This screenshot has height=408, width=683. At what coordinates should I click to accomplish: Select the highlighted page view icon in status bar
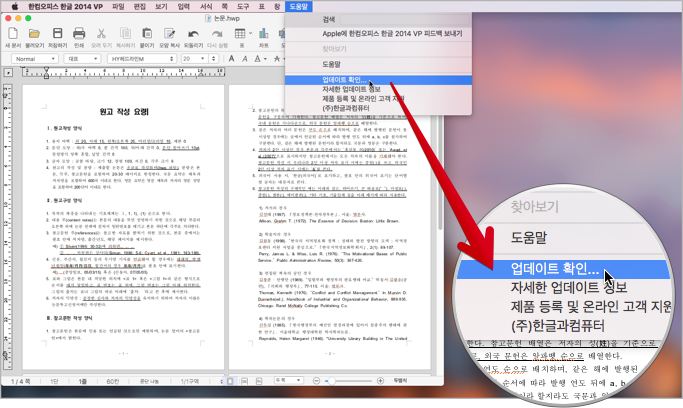pos(230,381)
